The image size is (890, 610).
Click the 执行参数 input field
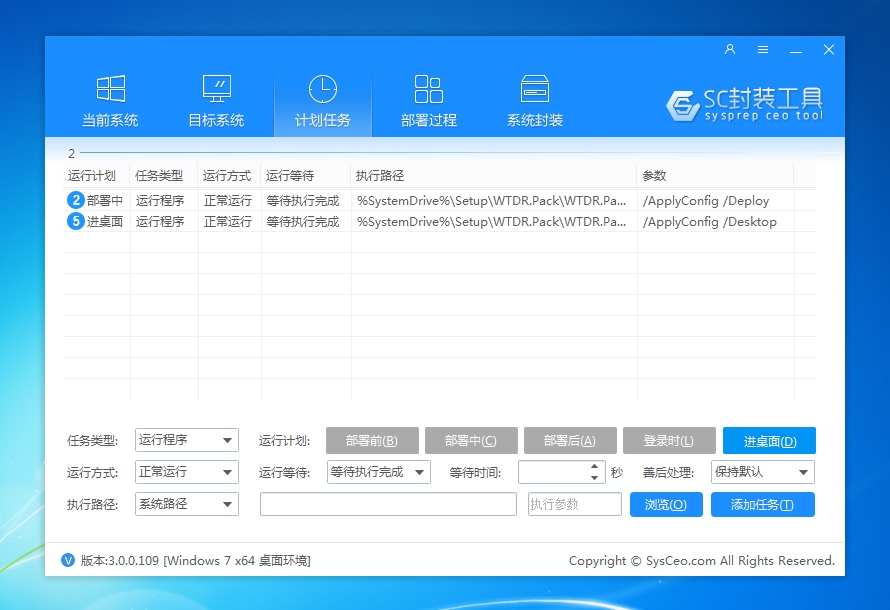click(574, 505)
